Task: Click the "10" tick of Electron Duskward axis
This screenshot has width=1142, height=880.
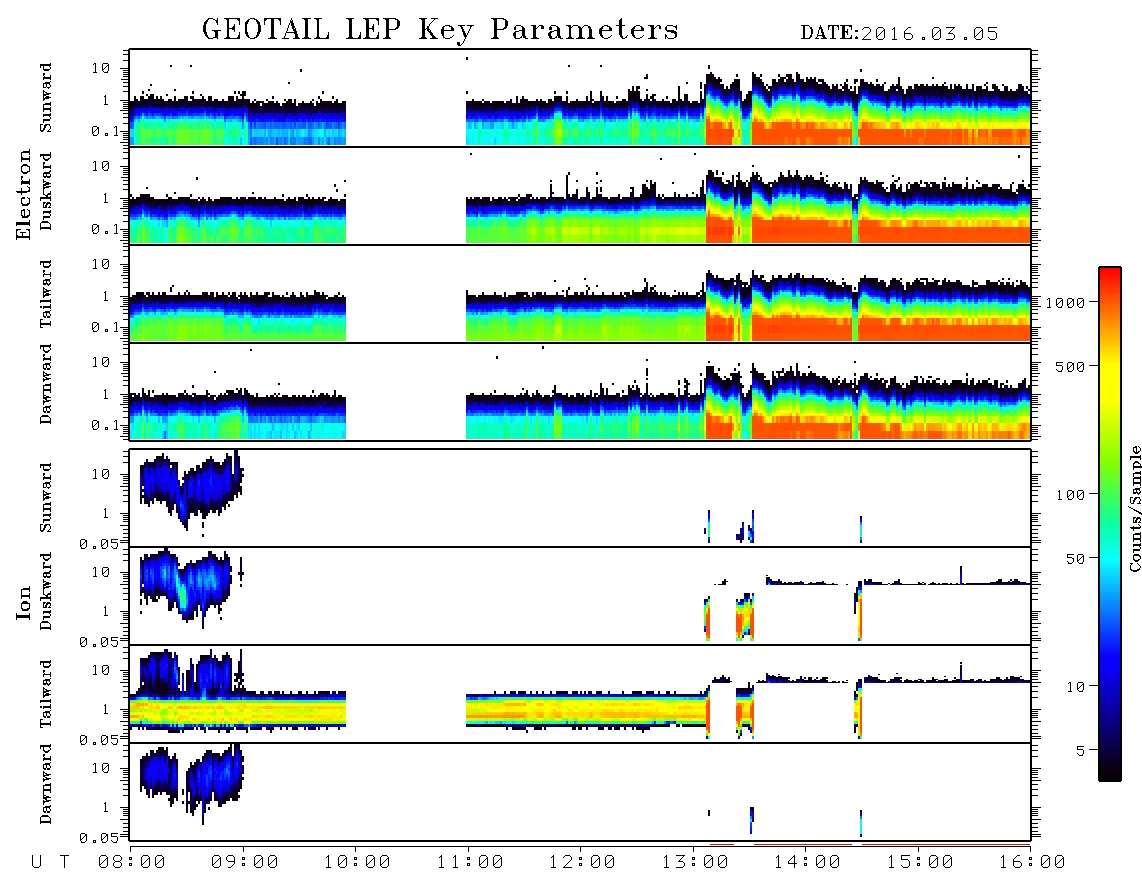Action: point(101,166)
